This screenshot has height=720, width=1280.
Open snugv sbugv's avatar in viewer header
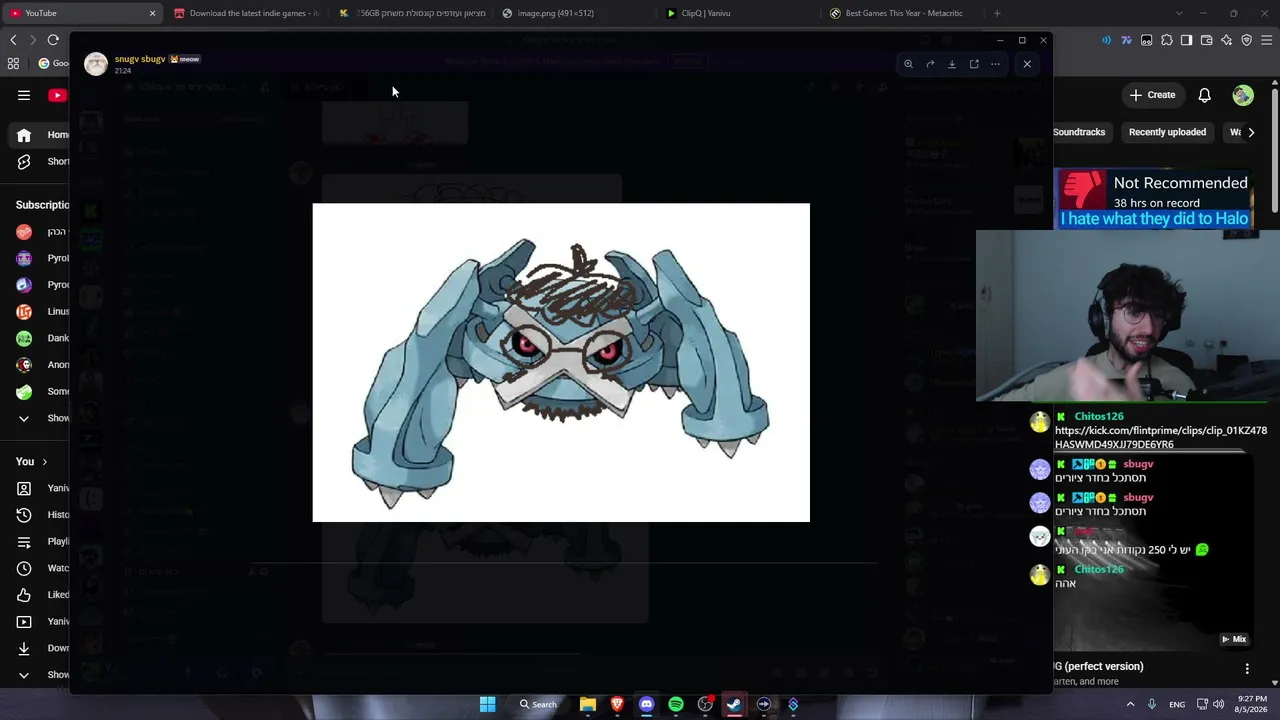(x=96, y=64)
